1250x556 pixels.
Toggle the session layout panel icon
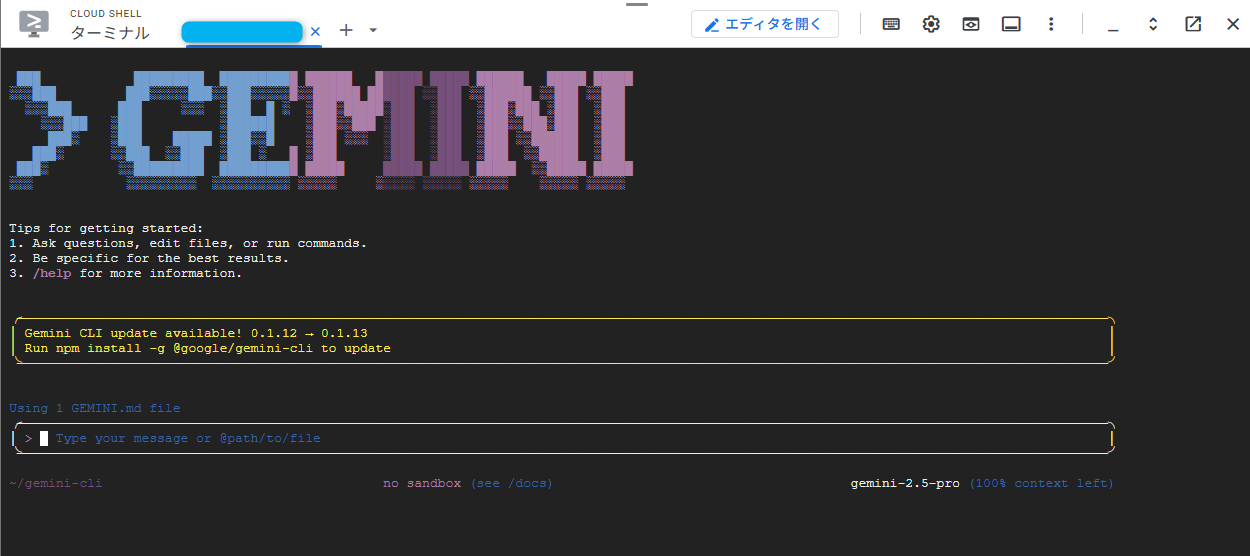(x=1011, y=24)
